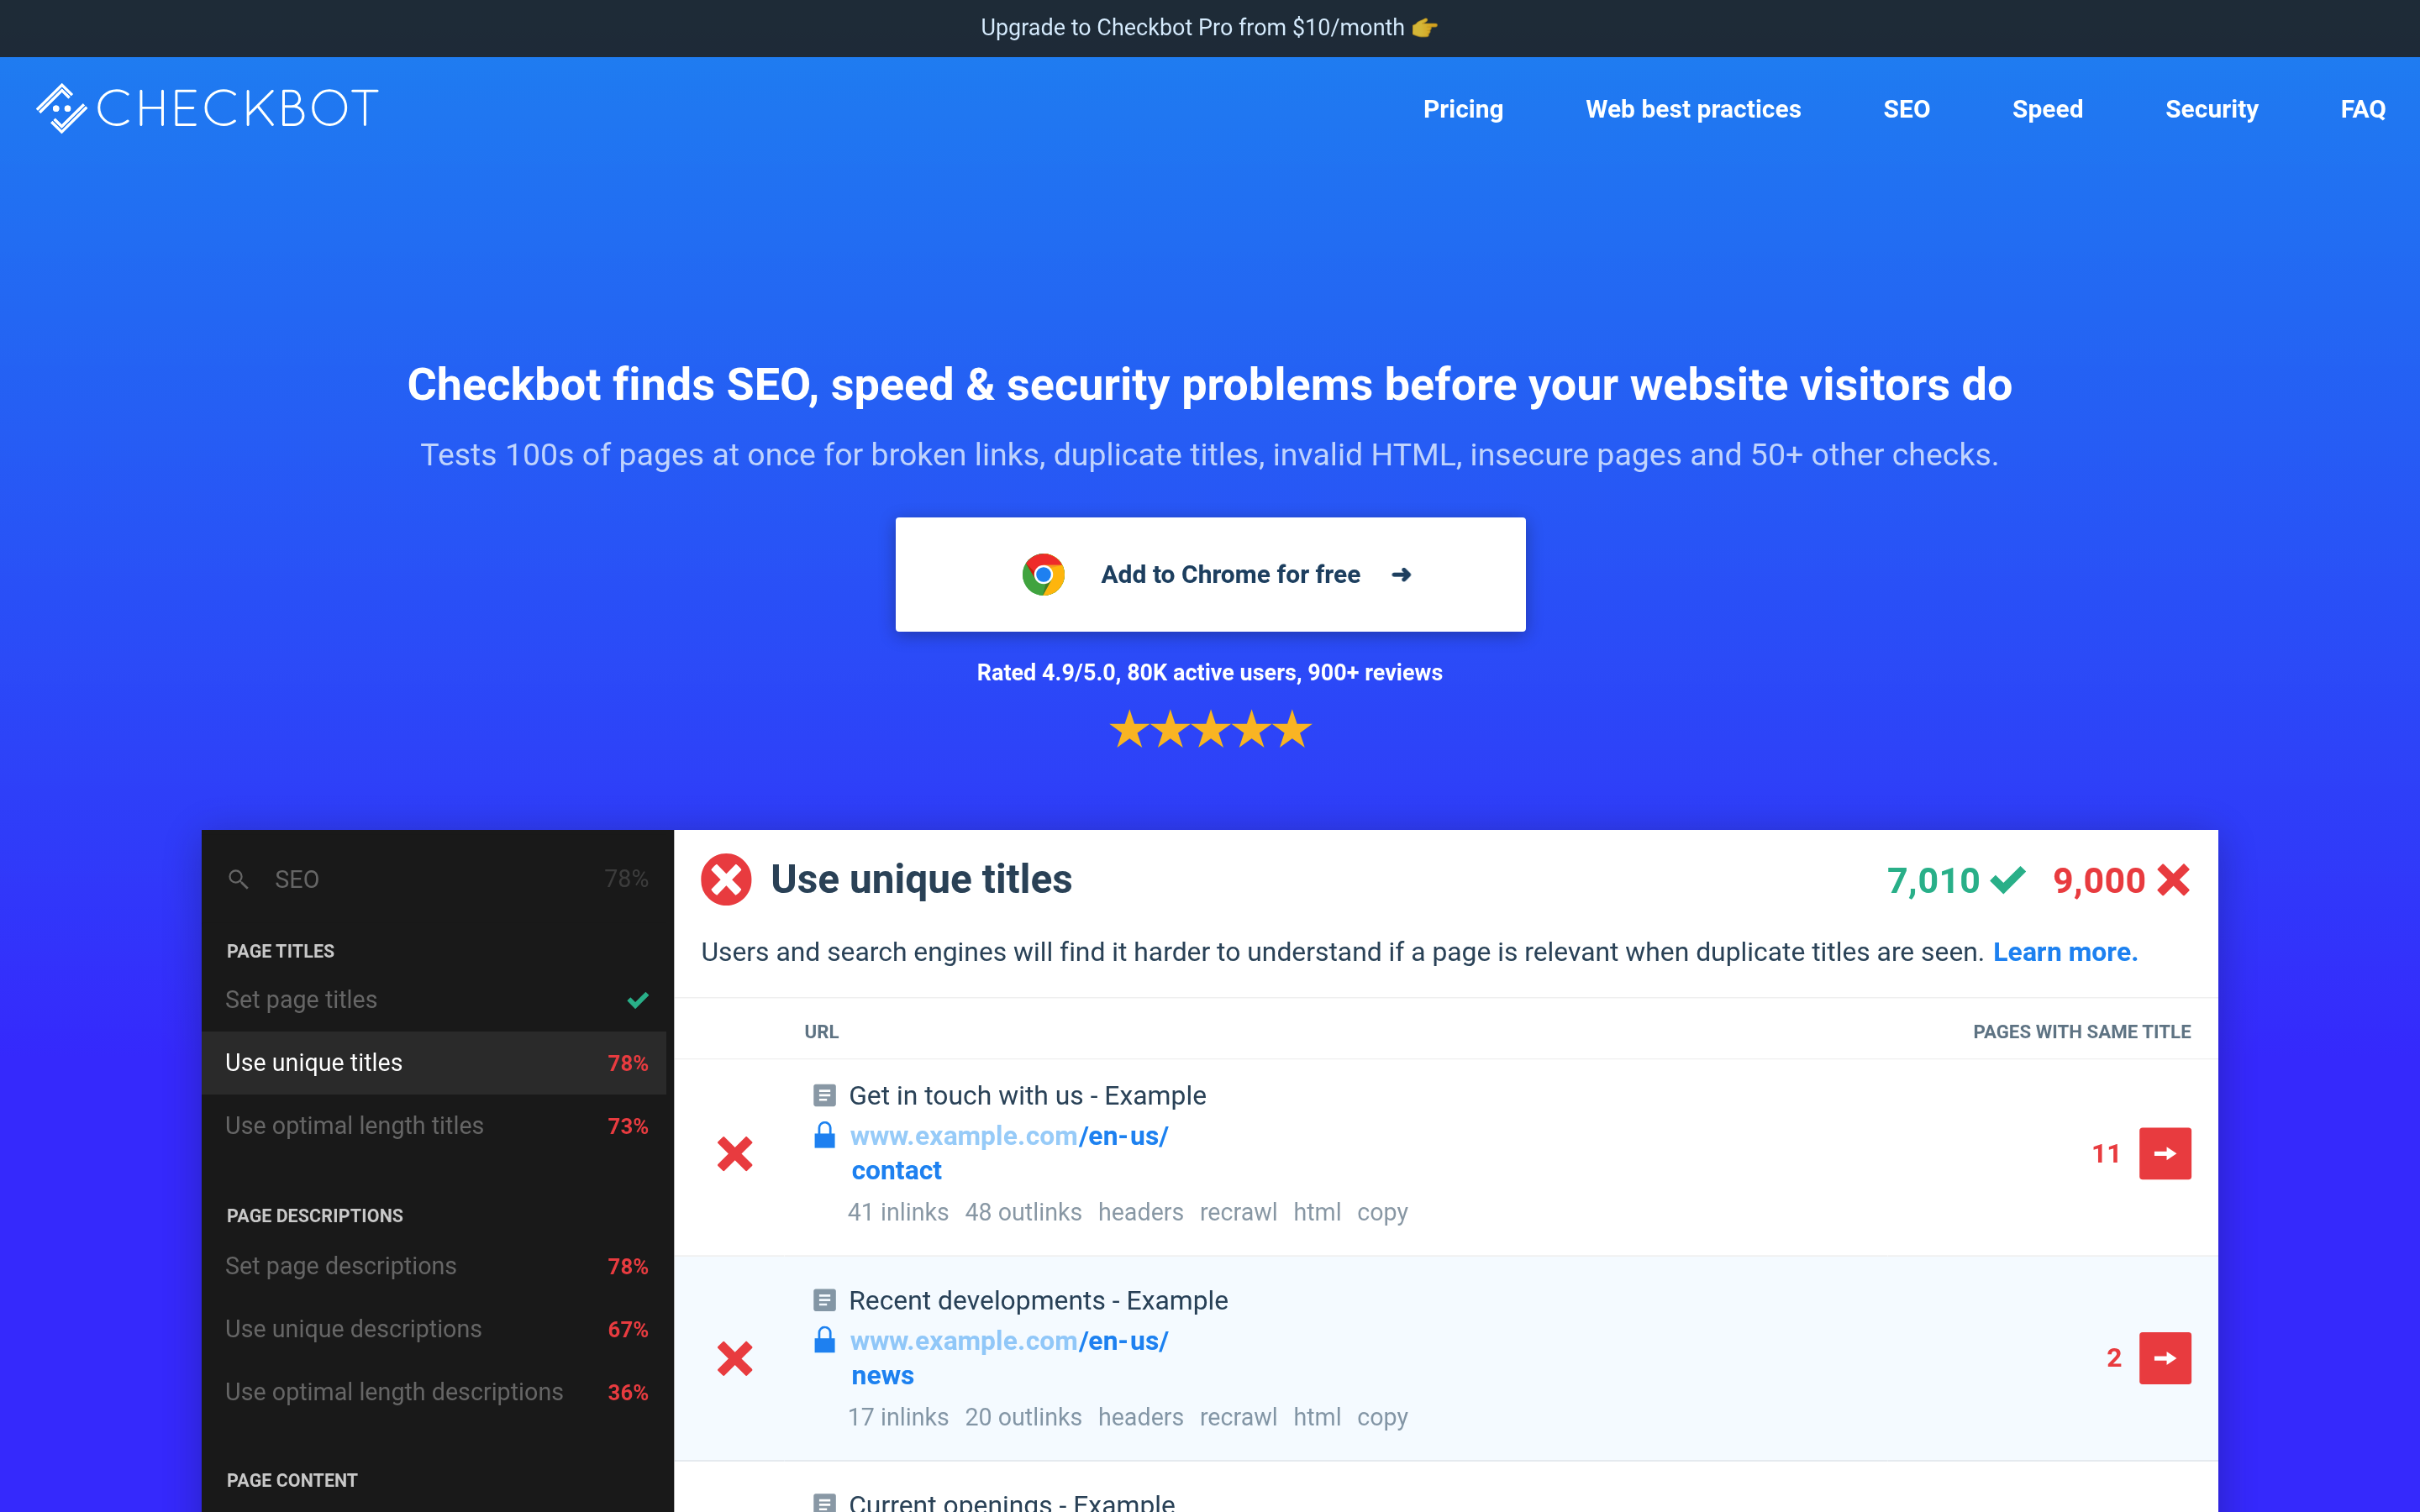This screenshot has height=1512, width=2420.
Task: Select Use unique descriptions item
Action: tap(353, 1329)
